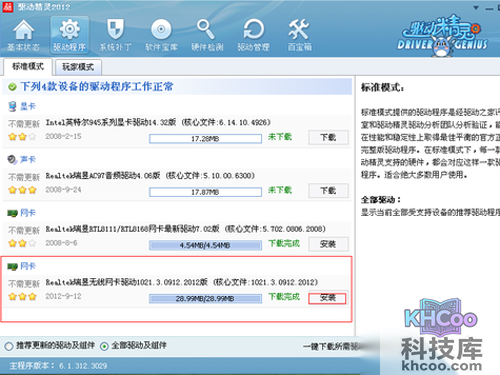Select the RTL8111/RTL8168网卡 driver entry text
Viewport: 500px width, 375px height.
click(x=185, y=229)
